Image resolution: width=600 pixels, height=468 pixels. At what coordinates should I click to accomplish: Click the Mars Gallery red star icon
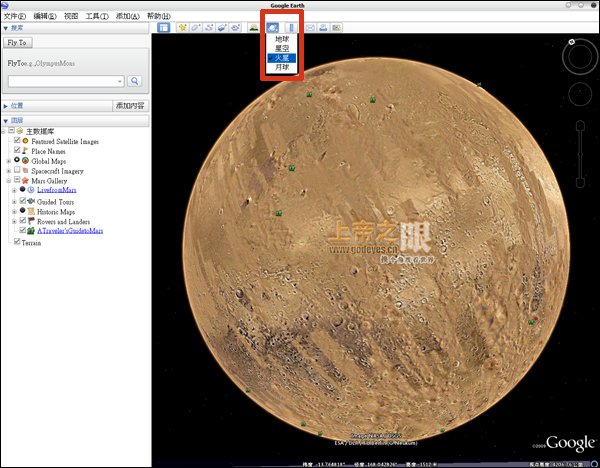pos(25,180)
